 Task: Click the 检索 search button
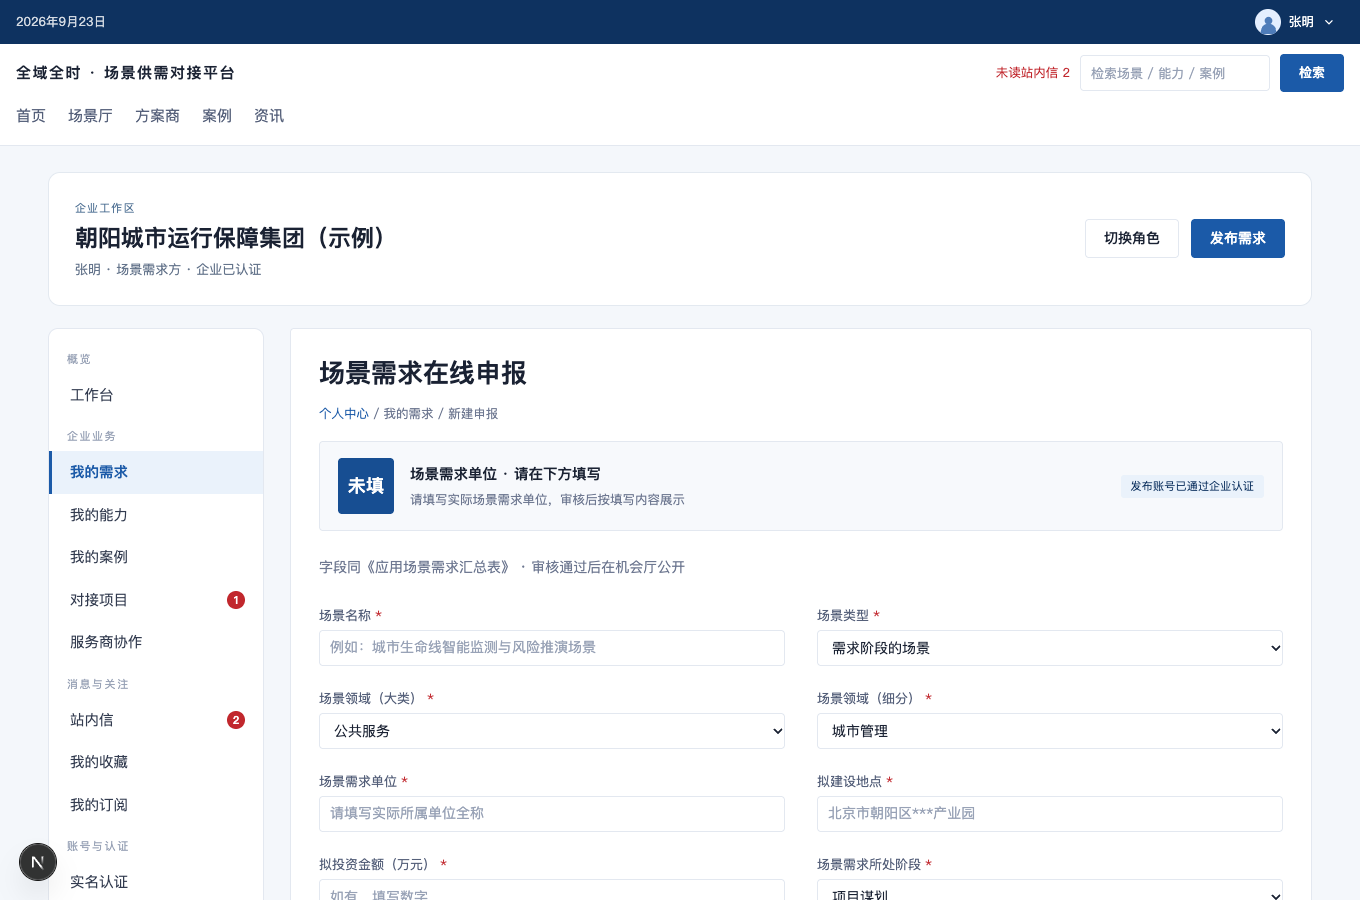[x=1312, y=73]
